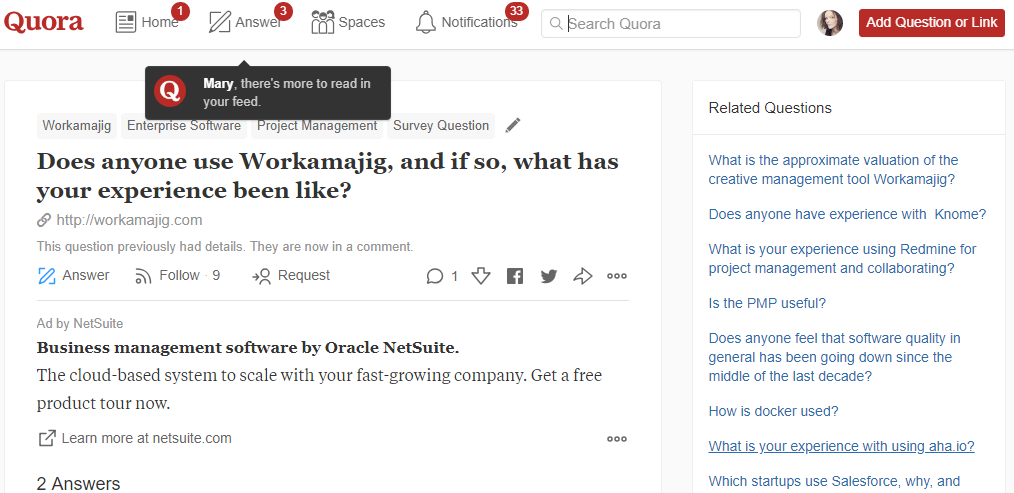Open the 'Is the PMP useful?' question

pyautogui.click(x=767, y=303)
